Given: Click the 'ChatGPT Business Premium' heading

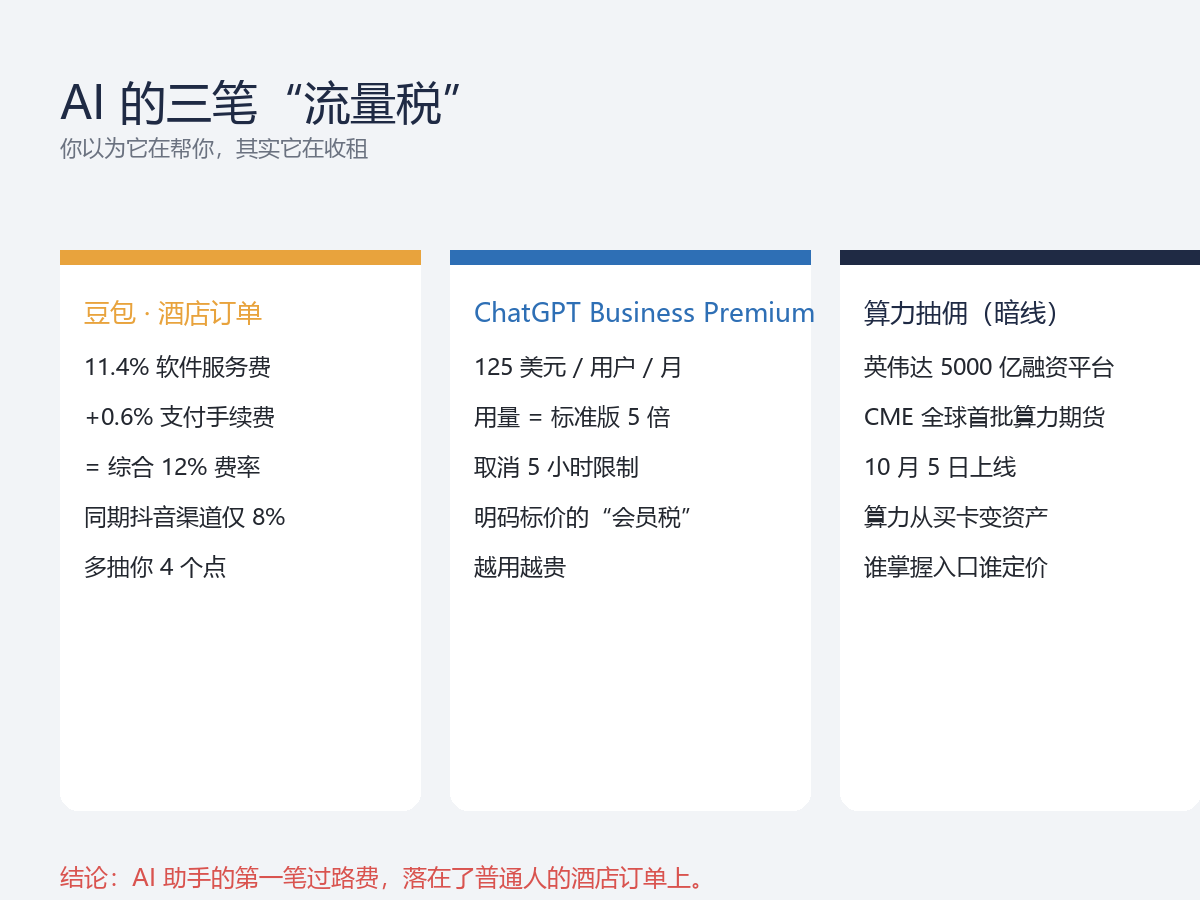Looking at the screenshot, I should coord(644,313).
